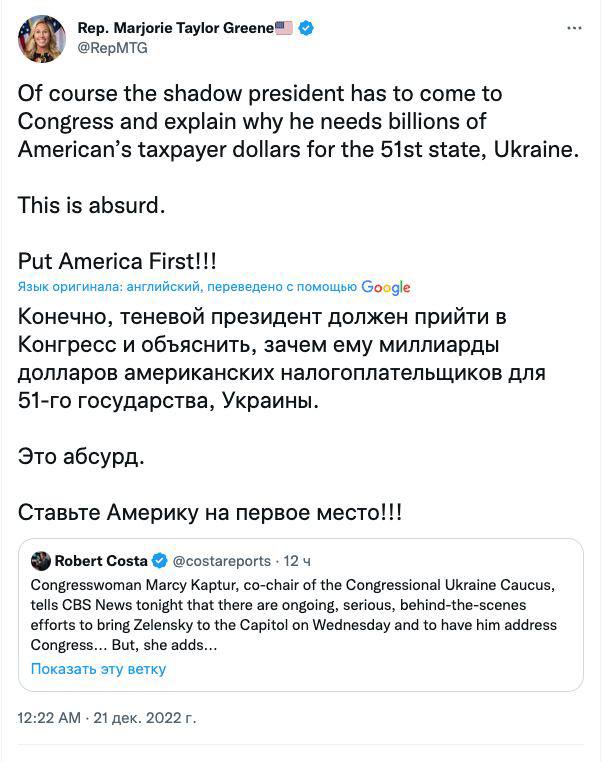Click the blue verified badge beside Greene's name

(307, 28)
